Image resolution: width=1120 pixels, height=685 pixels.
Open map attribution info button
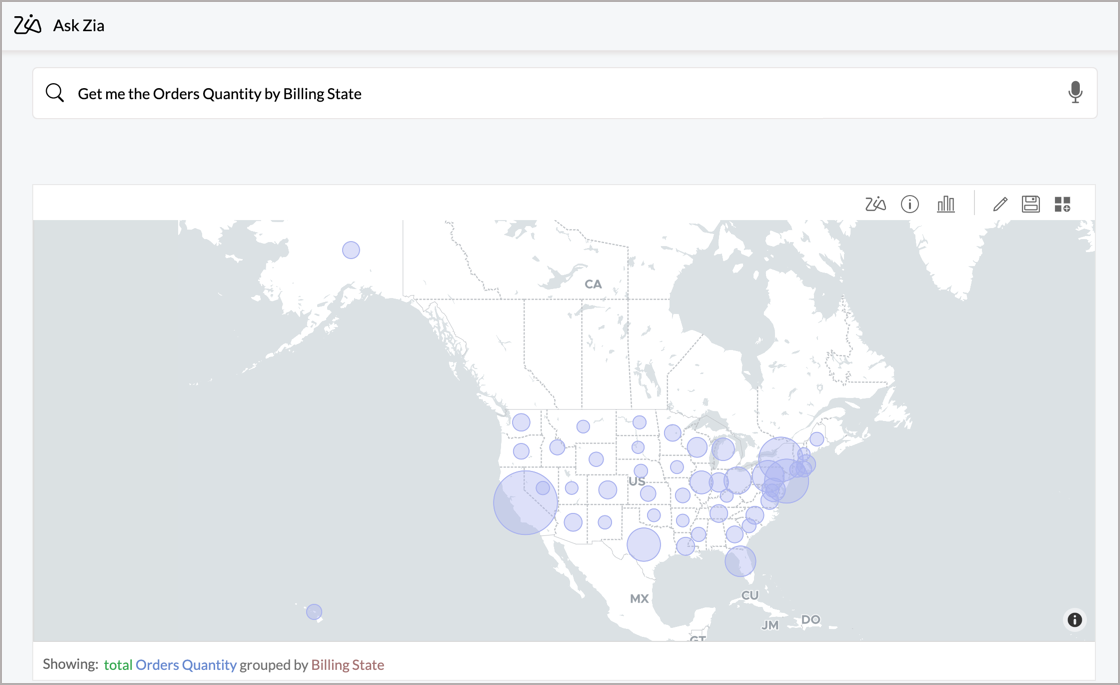pyautogui.click(x=1074, y=620)
